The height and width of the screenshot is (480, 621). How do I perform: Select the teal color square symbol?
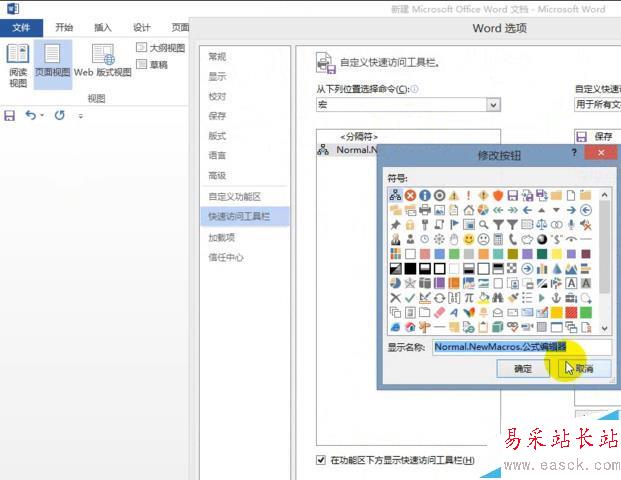498,254
